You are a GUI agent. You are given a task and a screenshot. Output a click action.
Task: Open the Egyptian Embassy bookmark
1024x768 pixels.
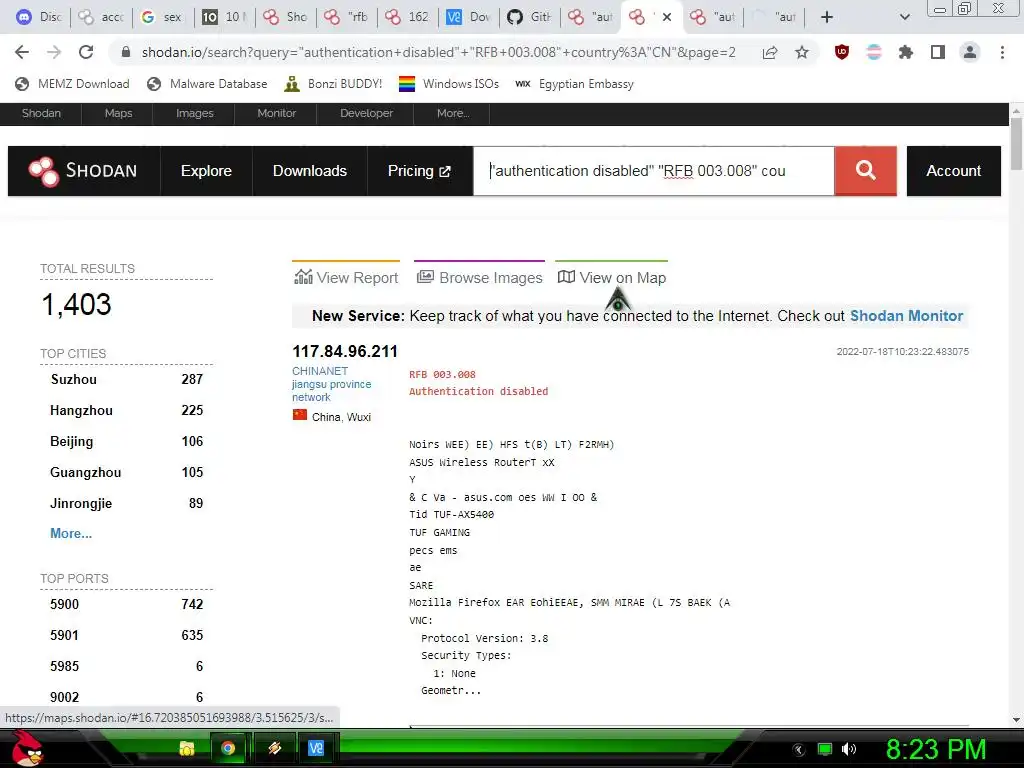(x=575, y=84)
